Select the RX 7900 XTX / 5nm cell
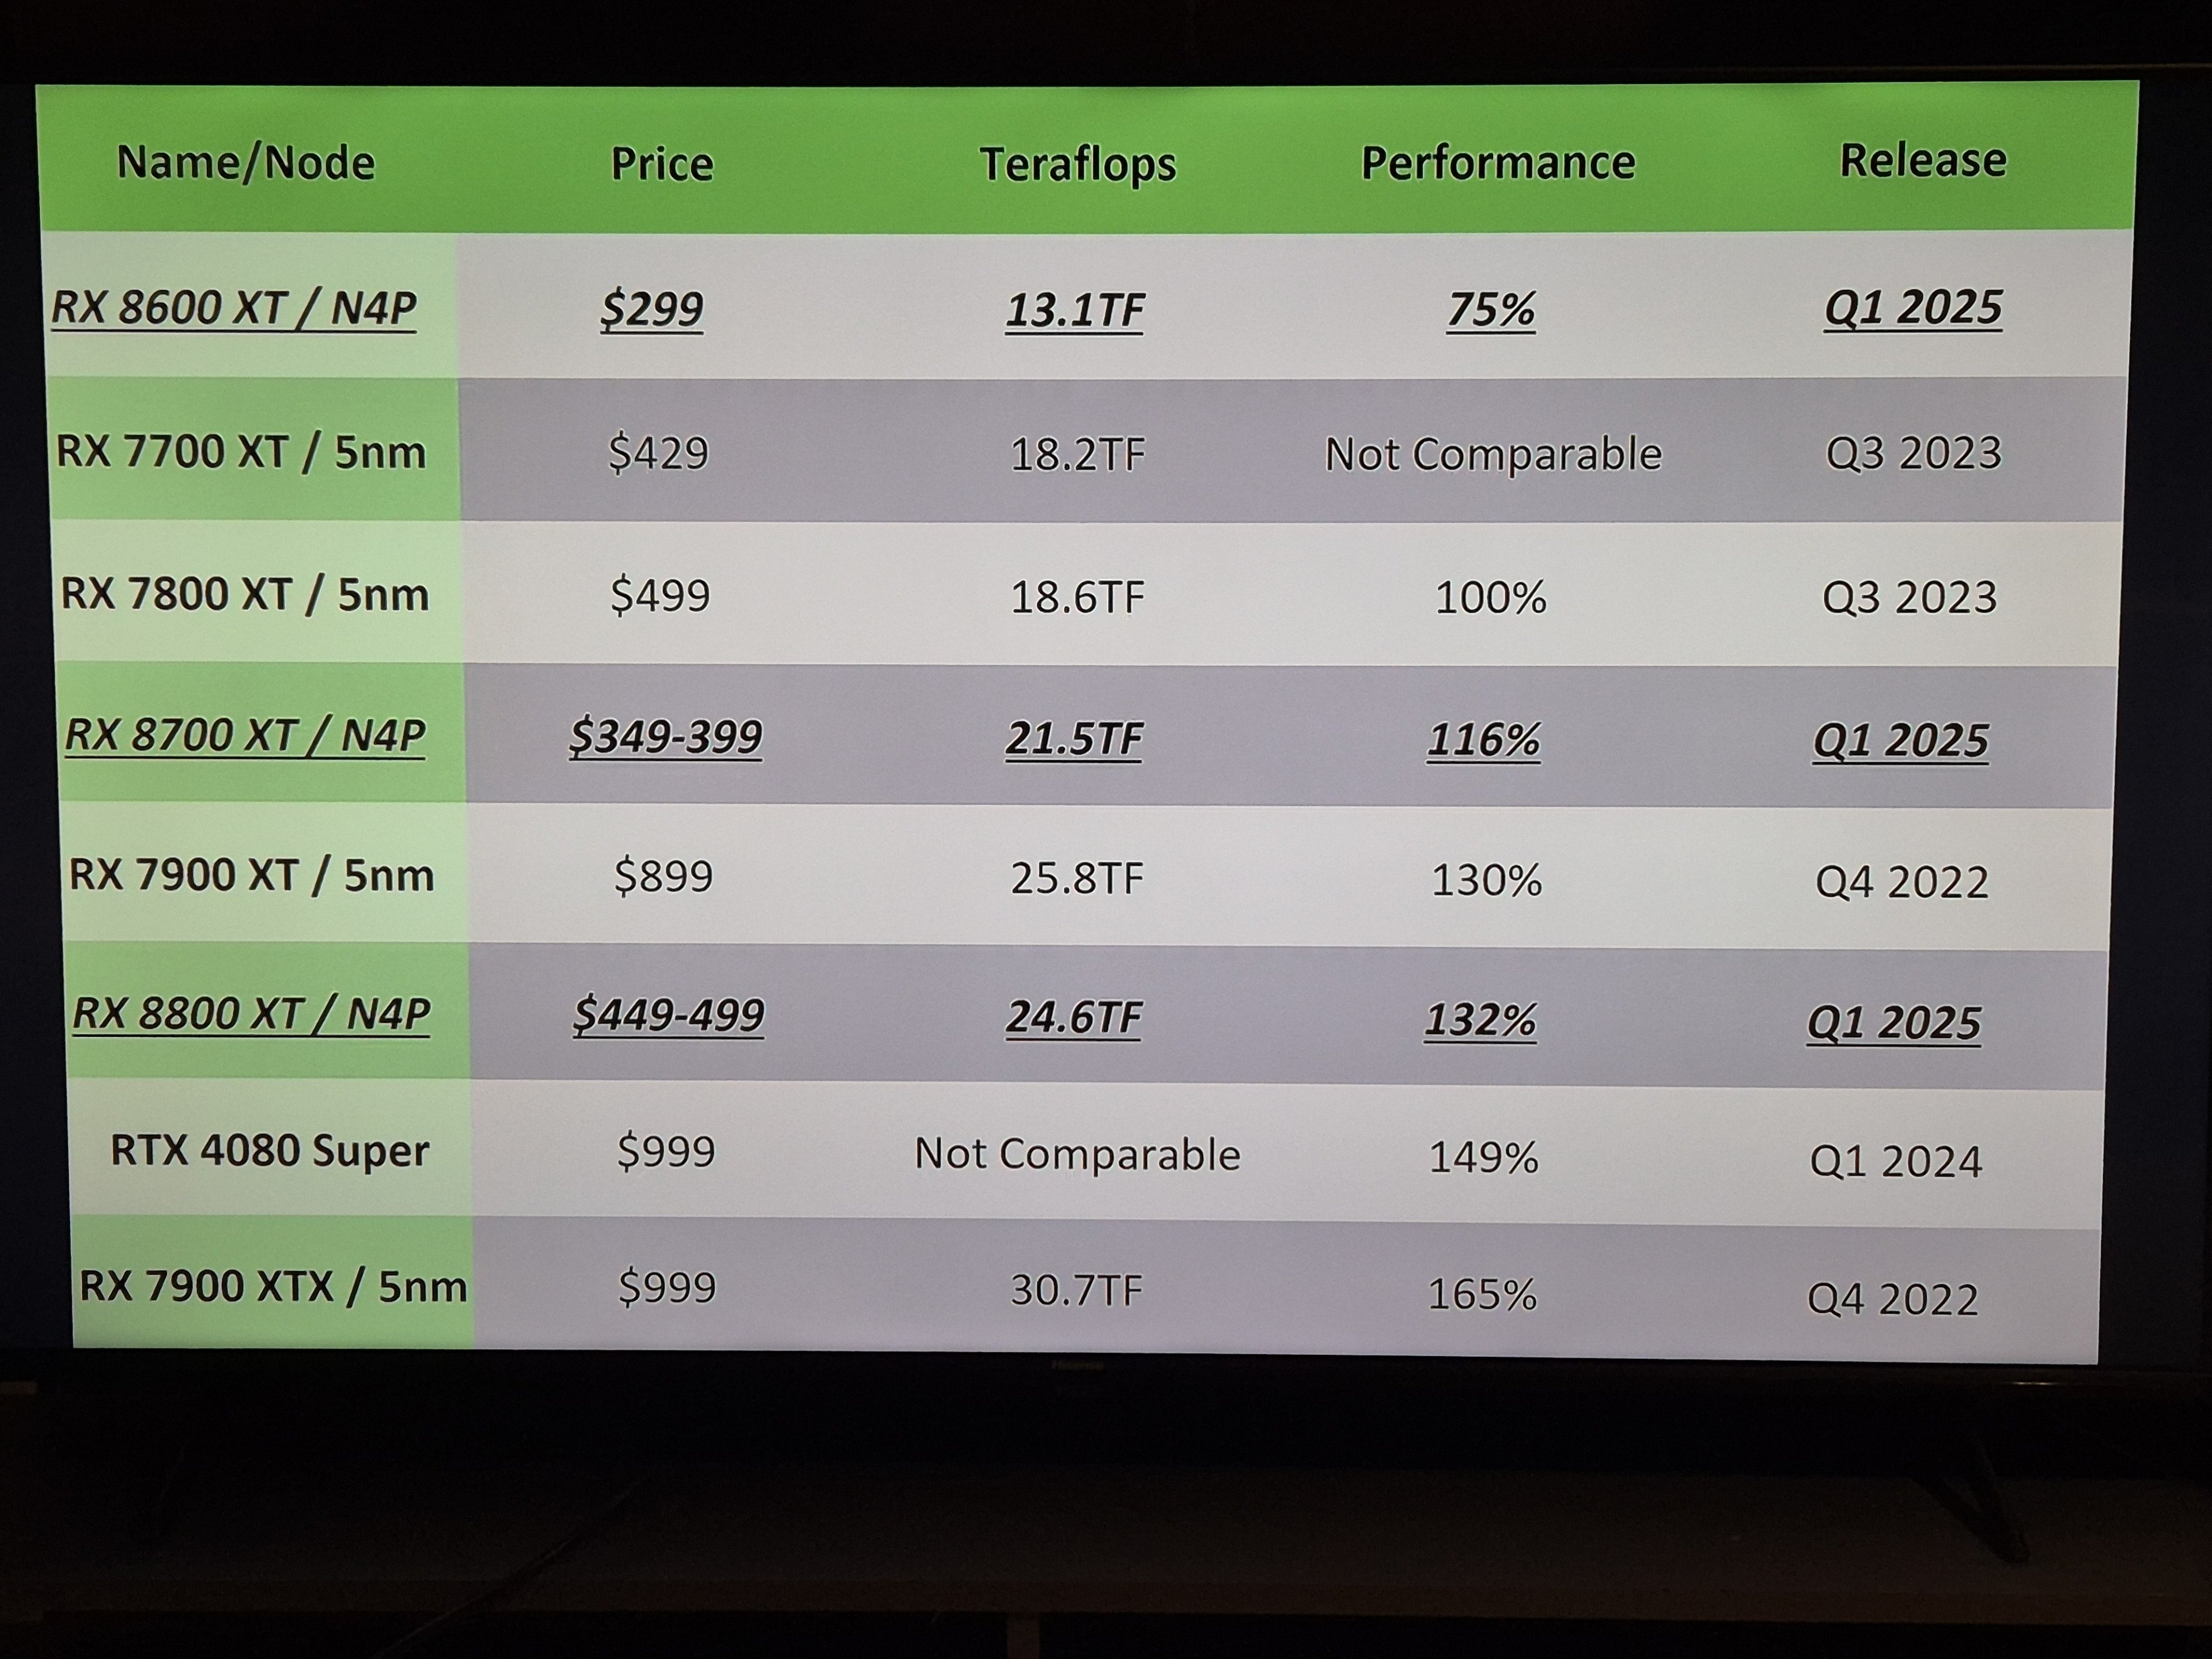This screenshot has width=2212, height=1659. (x=273, y=1286)
